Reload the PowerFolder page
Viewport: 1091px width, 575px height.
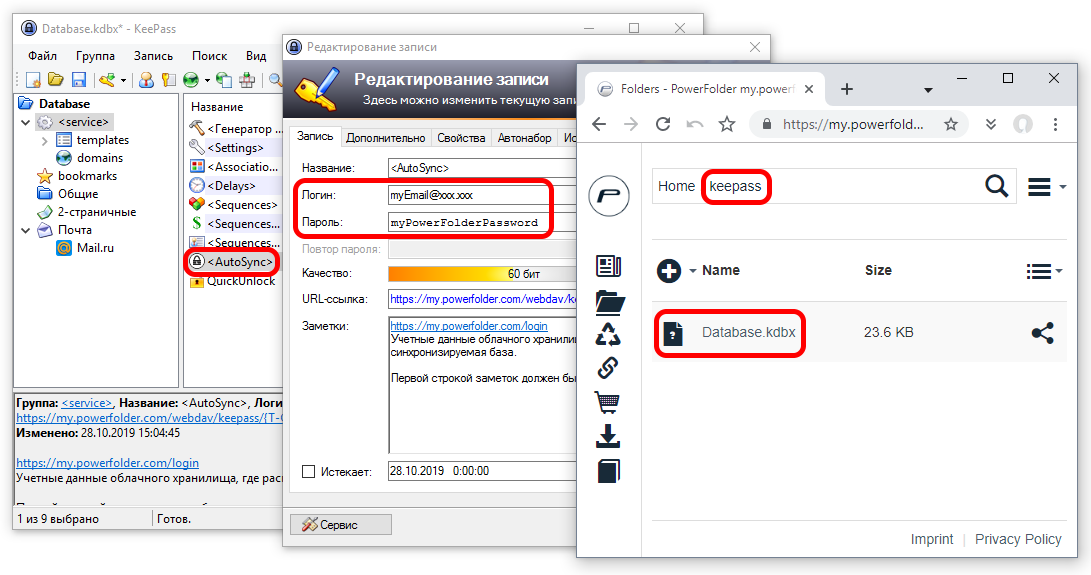pyautogui.click(x=662, y=125)
